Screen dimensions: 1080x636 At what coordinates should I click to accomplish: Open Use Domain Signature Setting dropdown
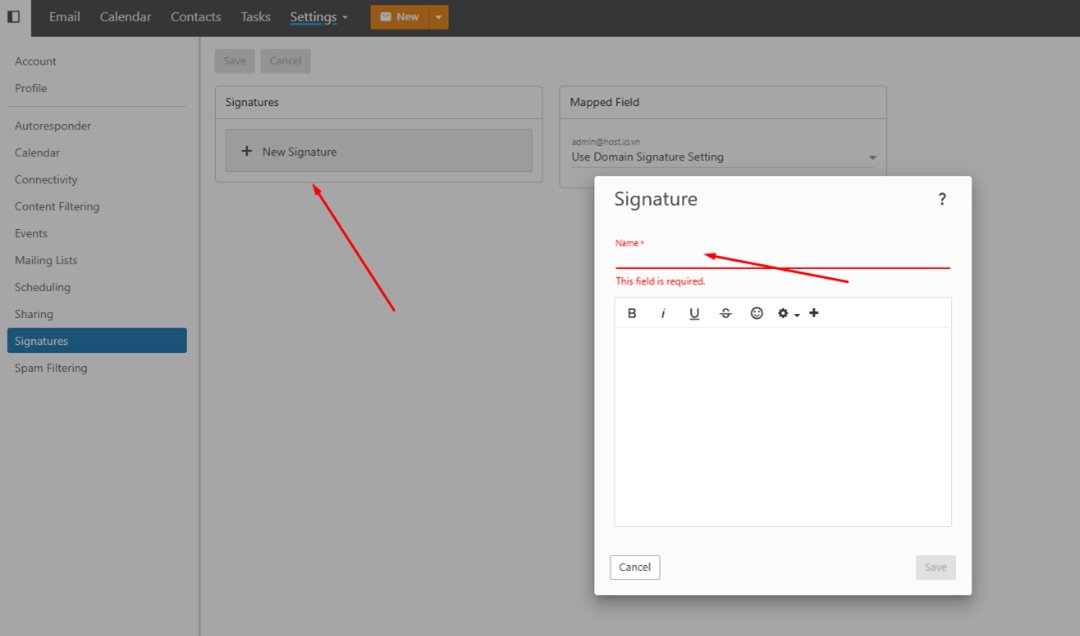tap(723, 157)
